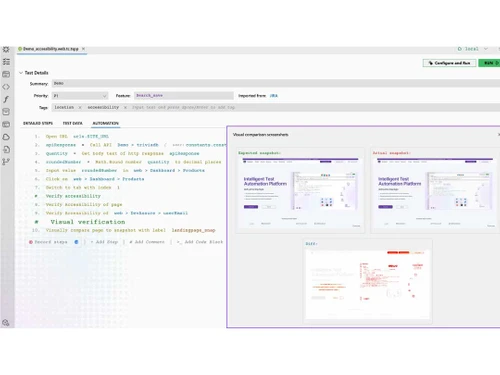The width and height of the screenshot is (500, 375).
Task: Select step 2 'Call API' line
Action: click(x=136, y=145)
